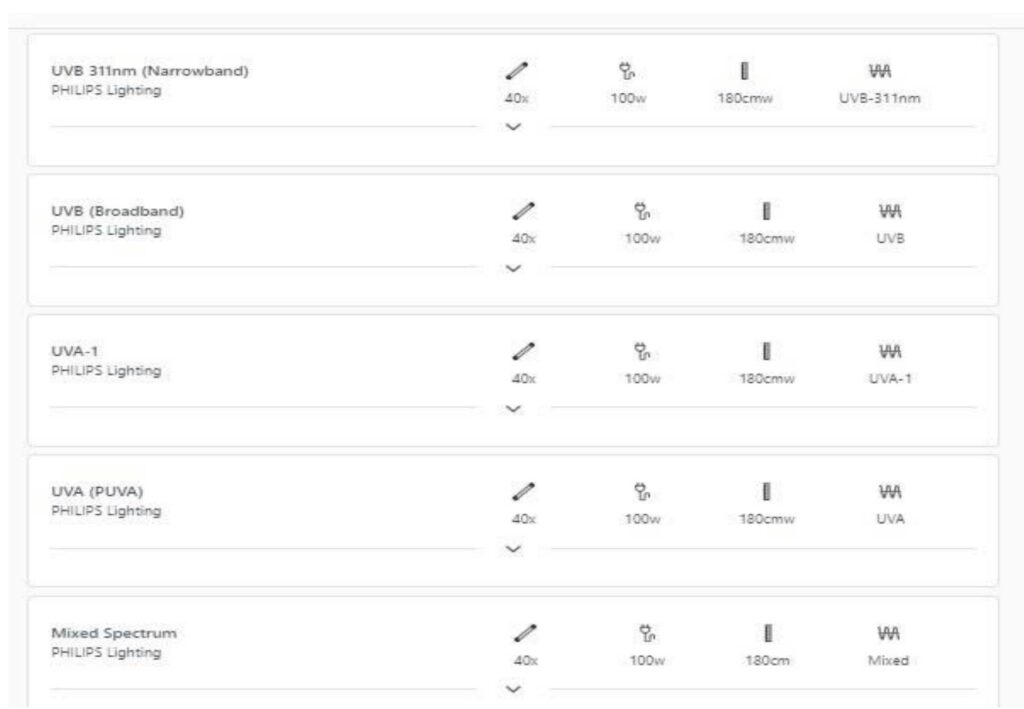
Task: Click the lamp length icon for UVB Broadband
Action: click(x=765, y=212)
